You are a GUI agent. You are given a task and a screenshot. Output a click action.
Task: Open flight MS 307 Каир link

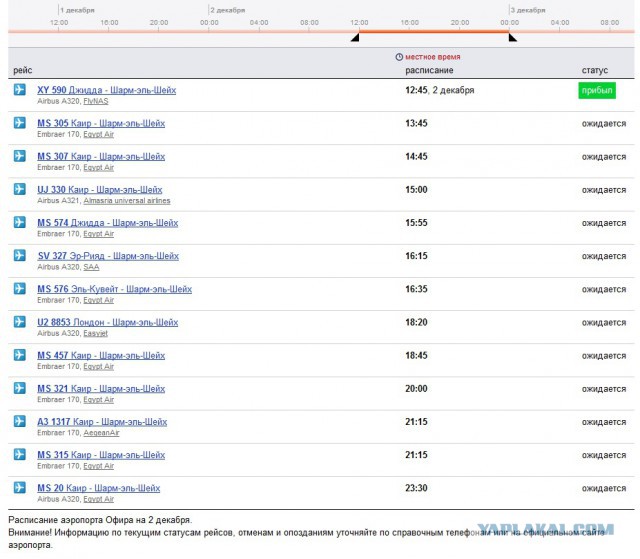[101, 156]
